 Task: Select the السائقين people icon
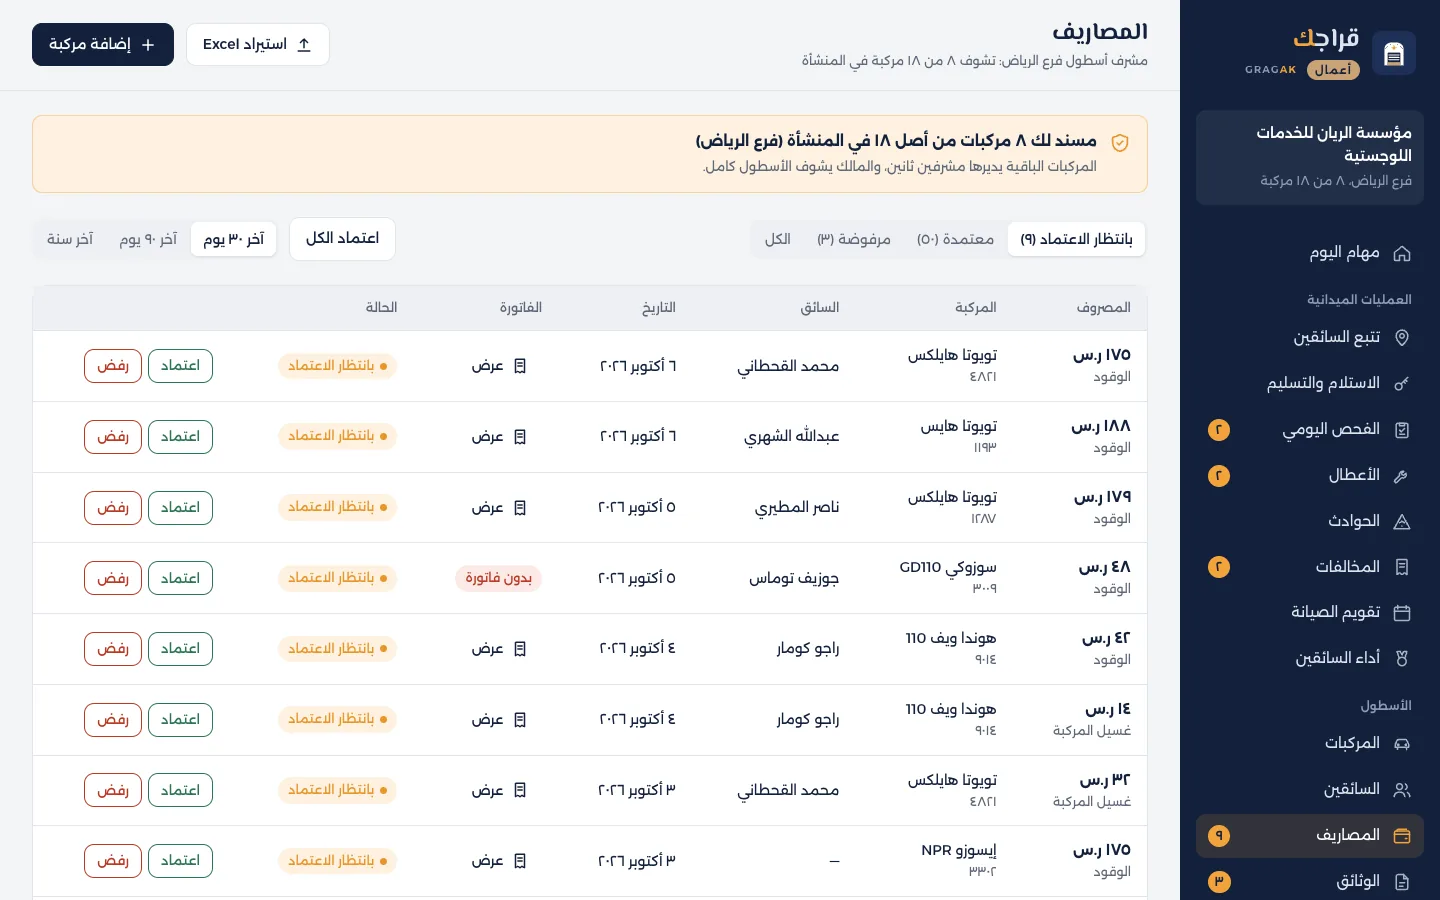pyautogui.click(x=1402, y=790)
